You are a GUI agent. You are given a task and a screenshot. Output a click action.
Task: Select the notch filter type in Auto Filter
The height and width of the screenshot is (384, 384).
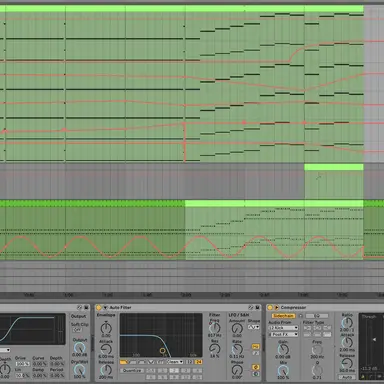151,362
